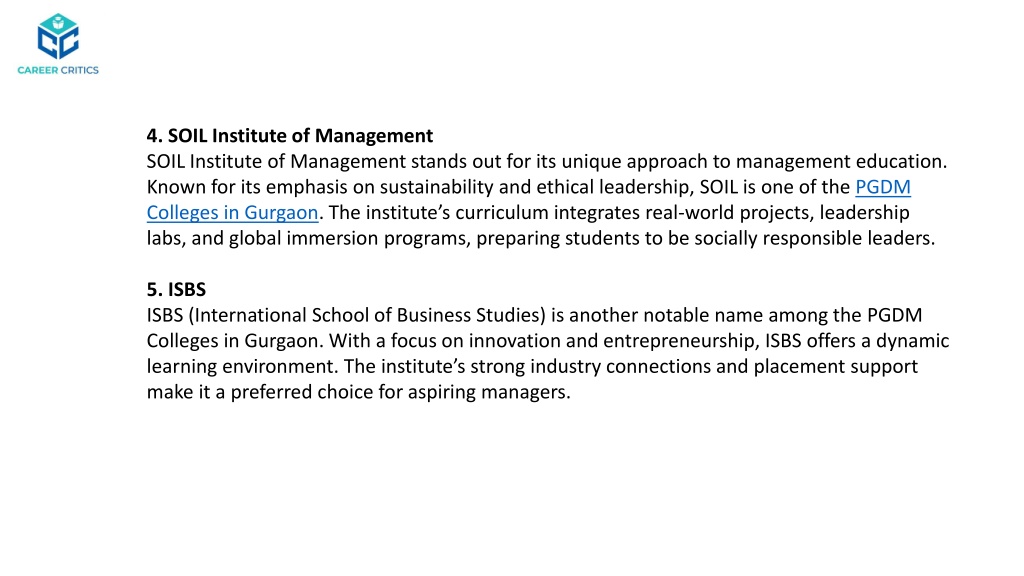Click the phrase aspiring managers
The height and width of the screenshot is (576, 1024).
tap(487, 392)
